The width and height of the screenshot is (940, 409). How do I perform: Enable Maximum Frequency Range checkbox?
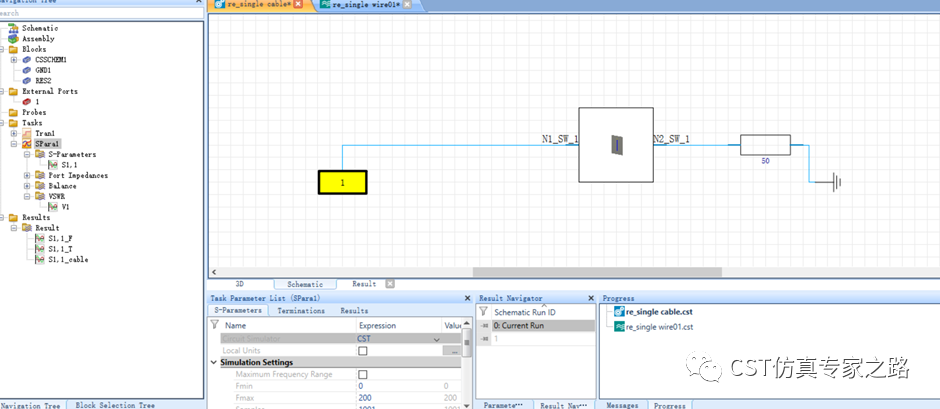363,374
